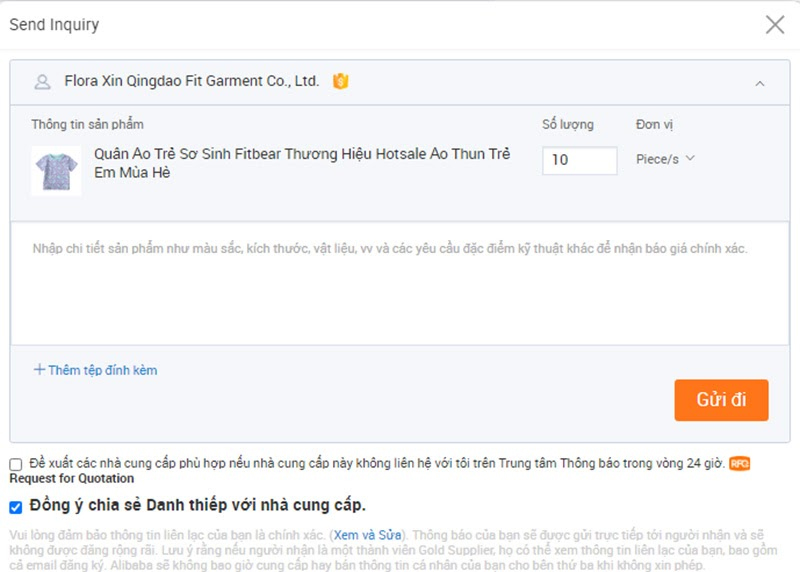Click the quantity field showing 10
The width and height of the screenshot is (800, 572).
[x=579, y=160]
